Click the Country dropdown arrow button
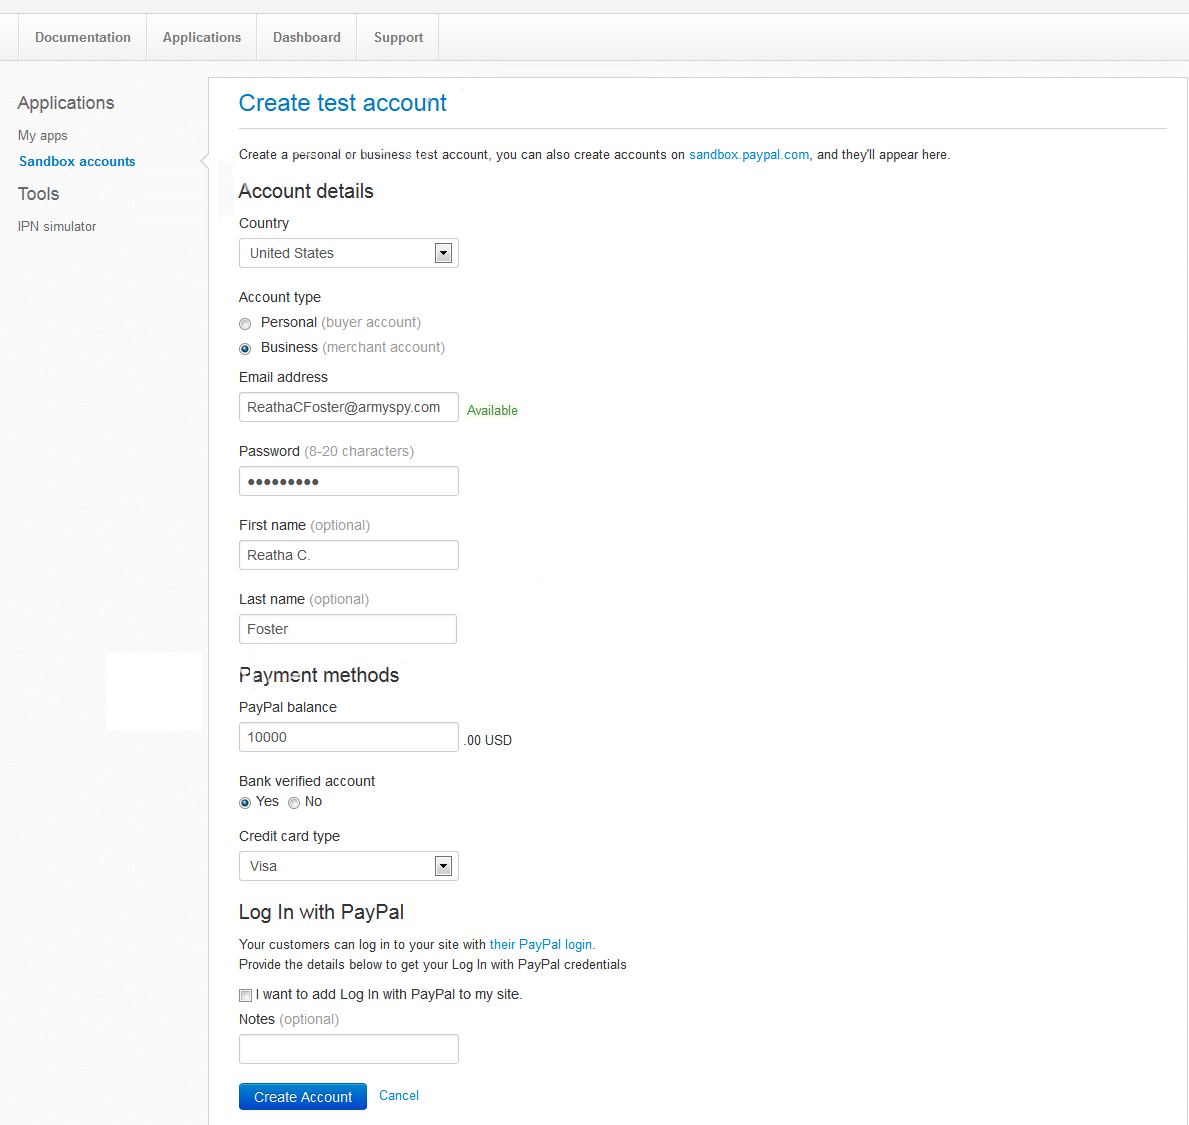1189x1125 pixels. (x=444, y=253)
